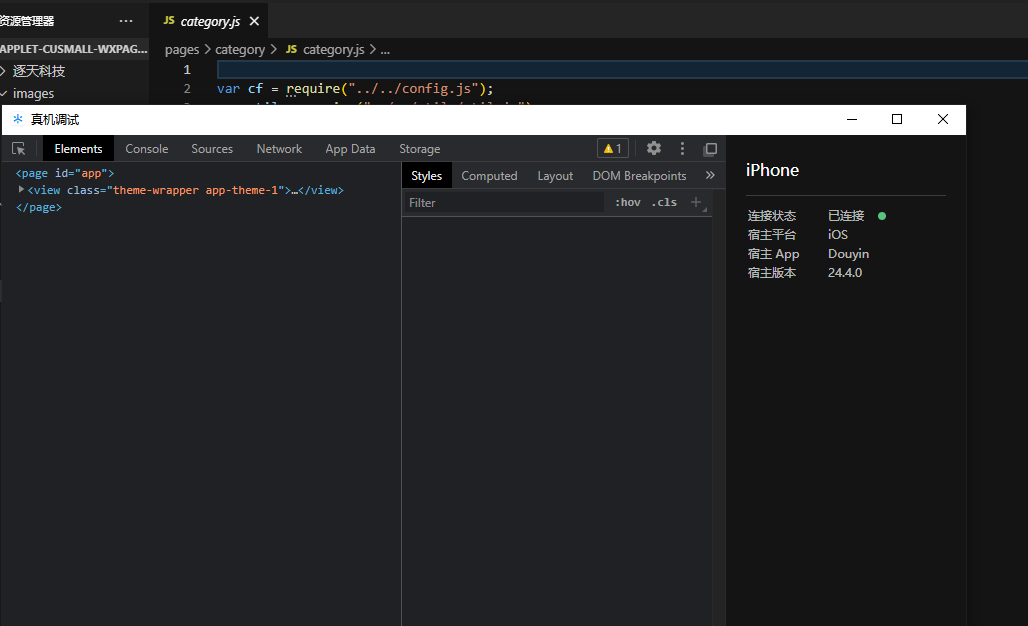The height and width of the screenshot is (626, 1028).
Task: Expand the 逐天科技 folder
Action: (x=5, y=71)
